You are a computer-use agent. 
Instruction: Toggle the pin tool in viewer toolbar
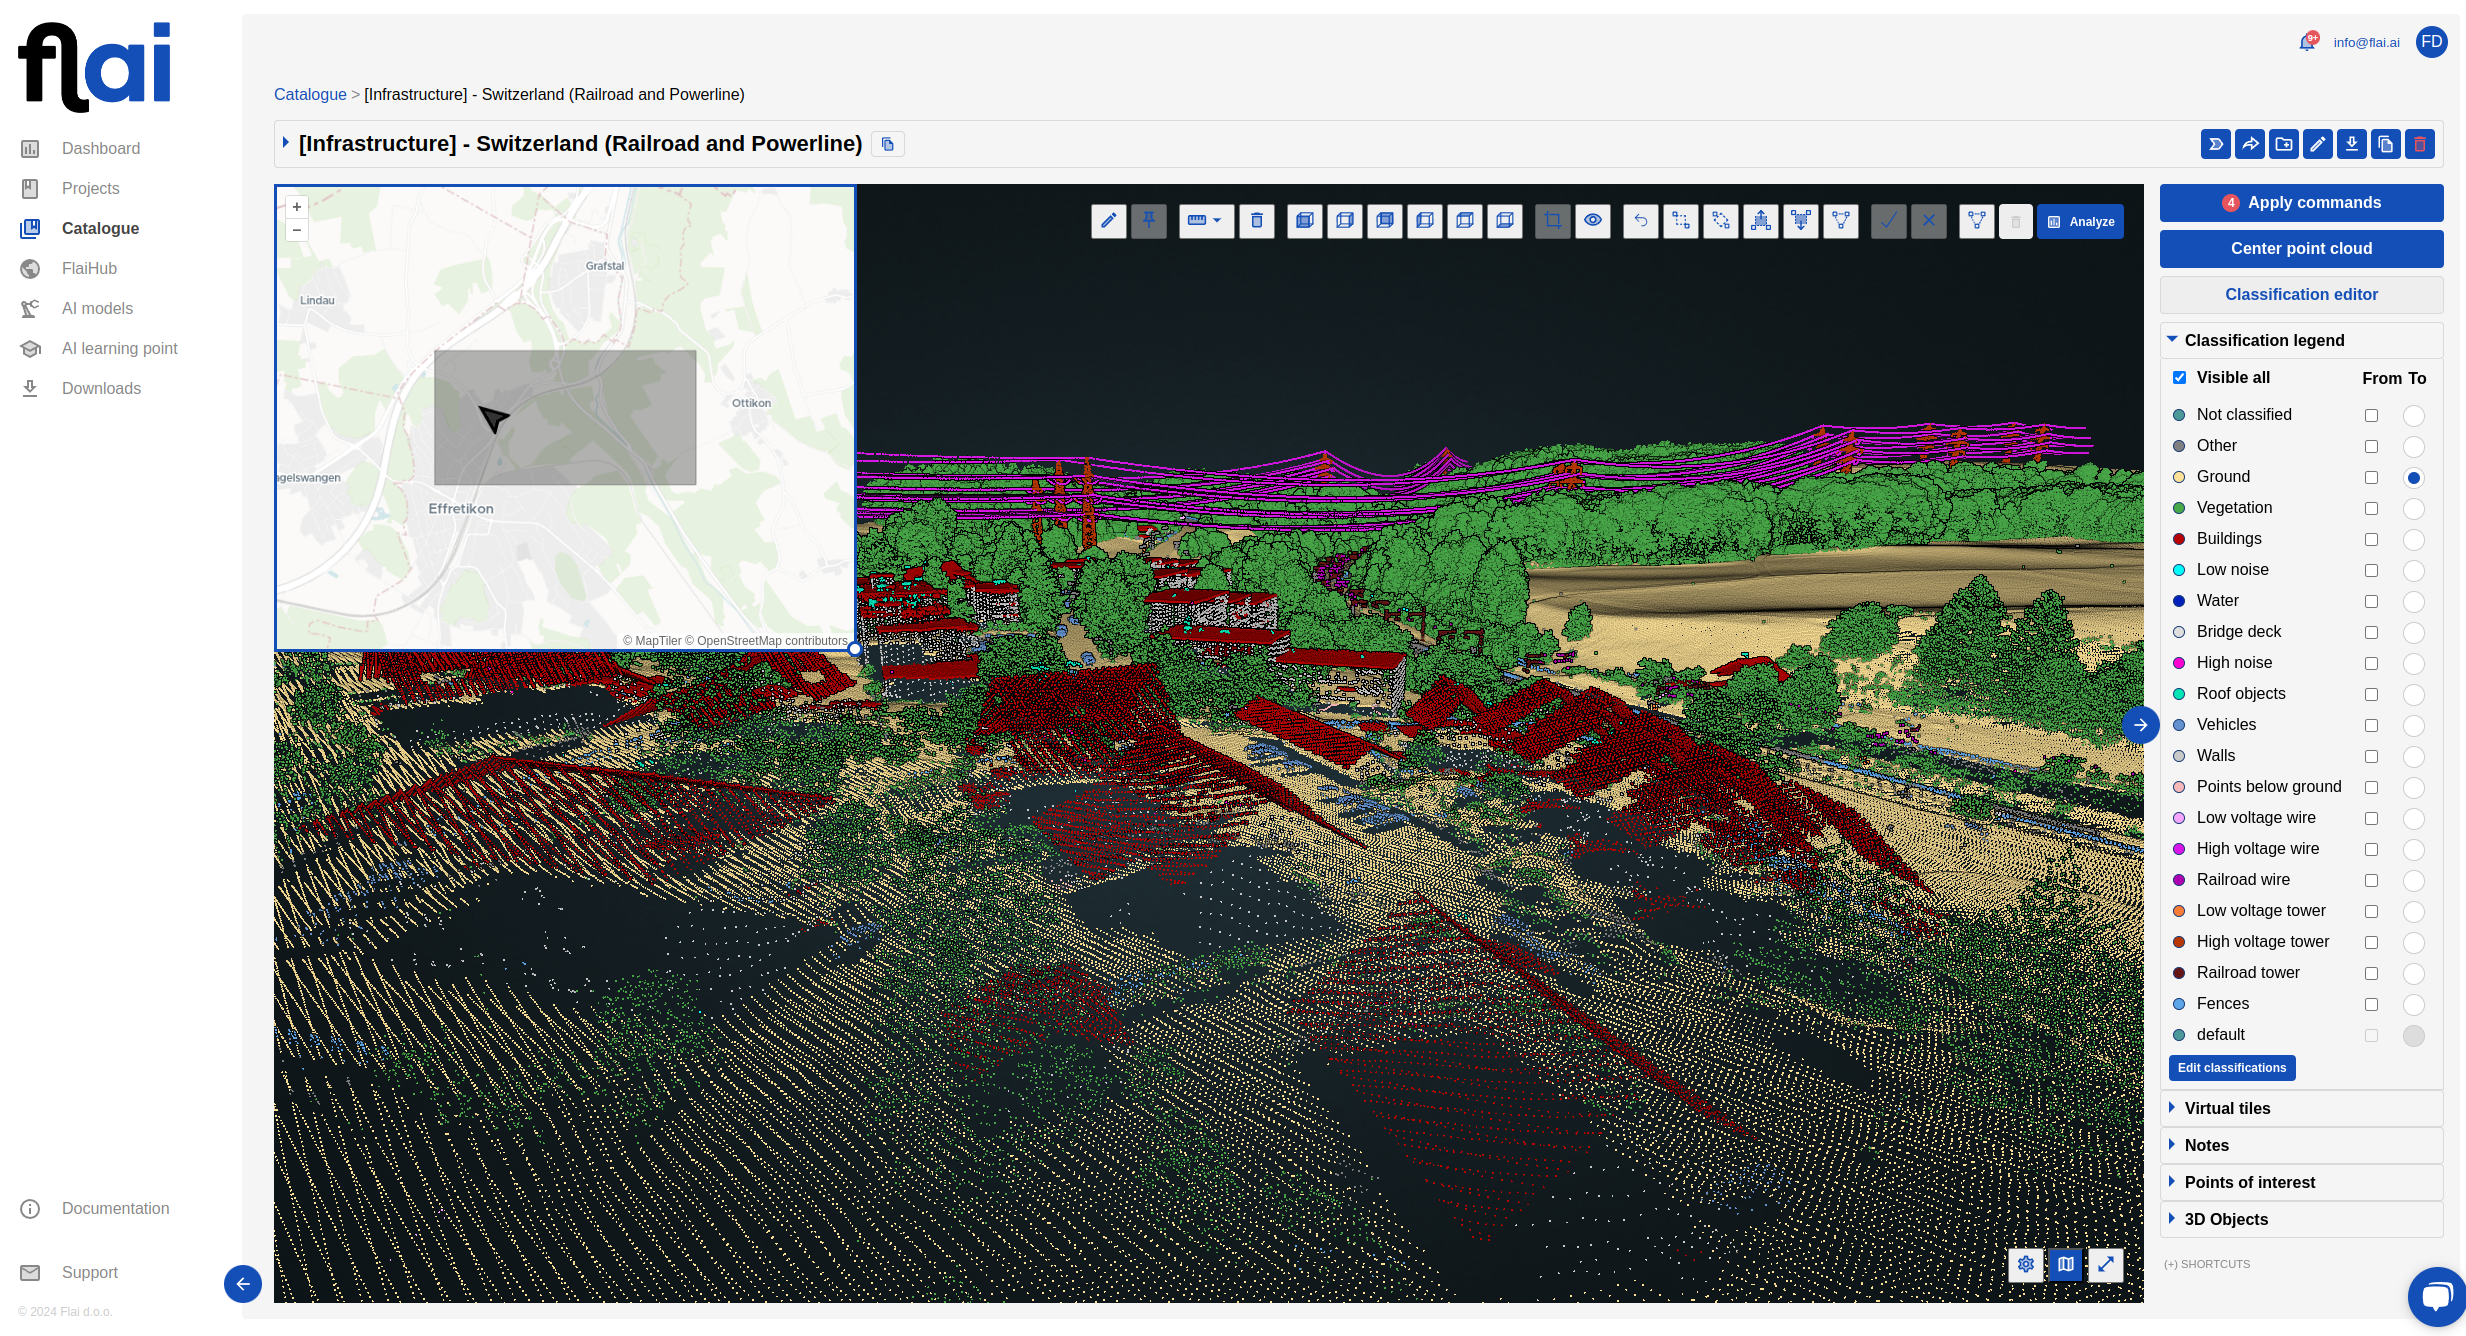click(x=1148, y=221)
